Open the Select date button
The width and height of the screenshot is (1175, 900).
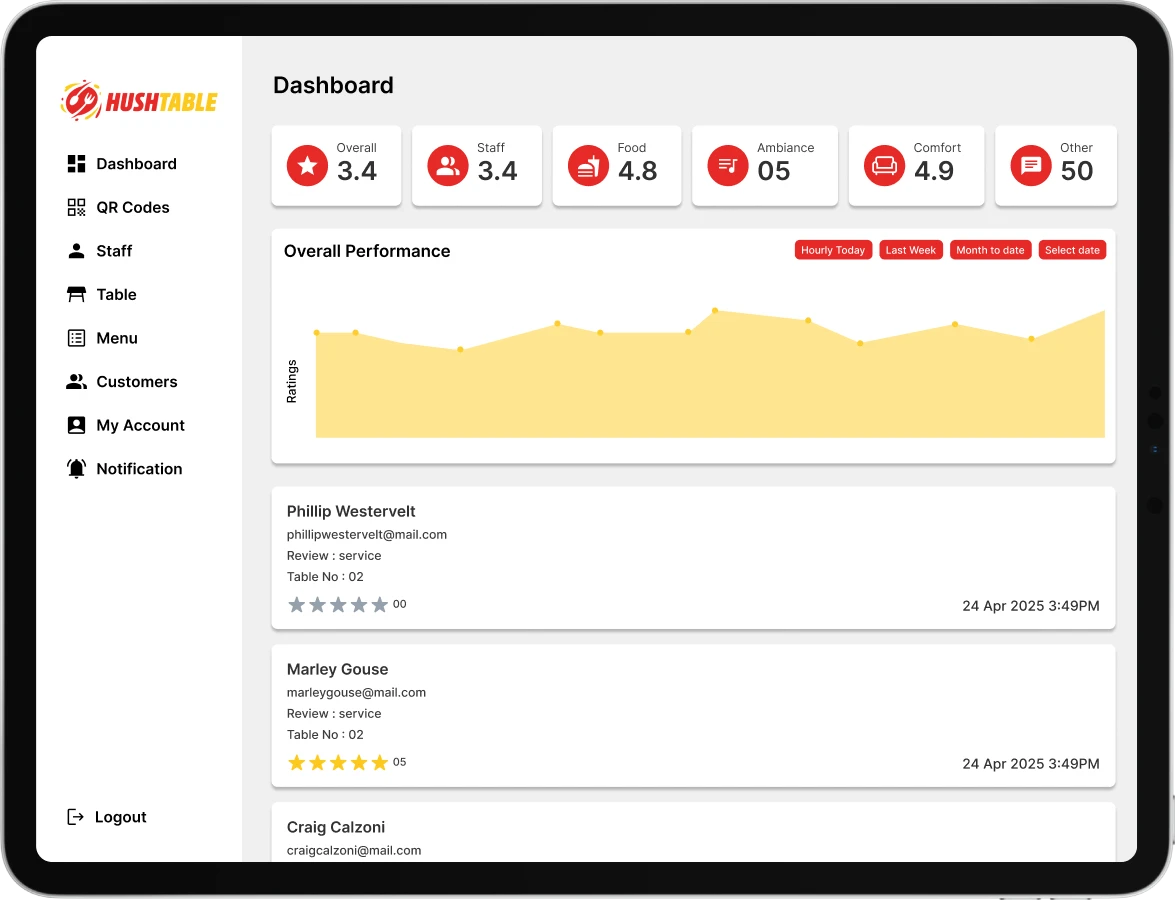(x=1072, y=250)
